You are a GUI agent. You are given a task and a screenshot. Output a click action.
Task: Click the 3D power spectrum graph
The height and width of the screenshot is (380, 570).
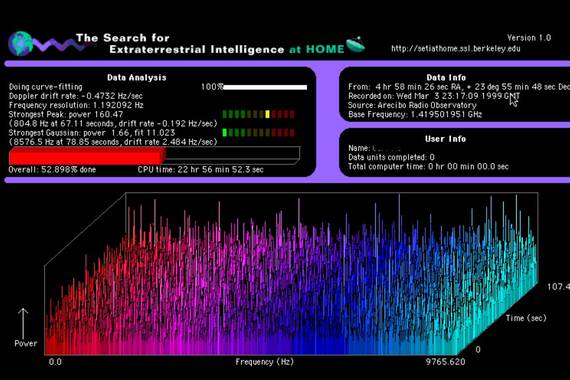click(291, 274)
